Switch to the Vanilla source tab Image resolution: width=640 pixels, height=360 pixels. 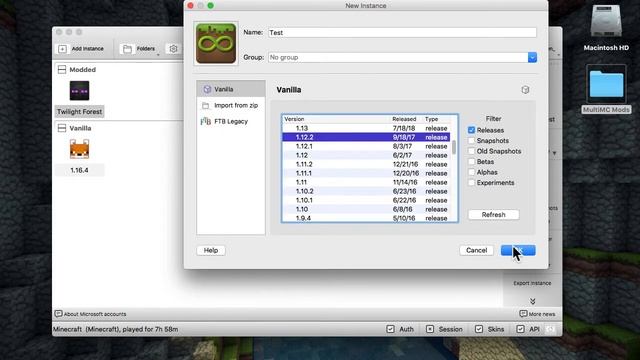click(231, 89)
